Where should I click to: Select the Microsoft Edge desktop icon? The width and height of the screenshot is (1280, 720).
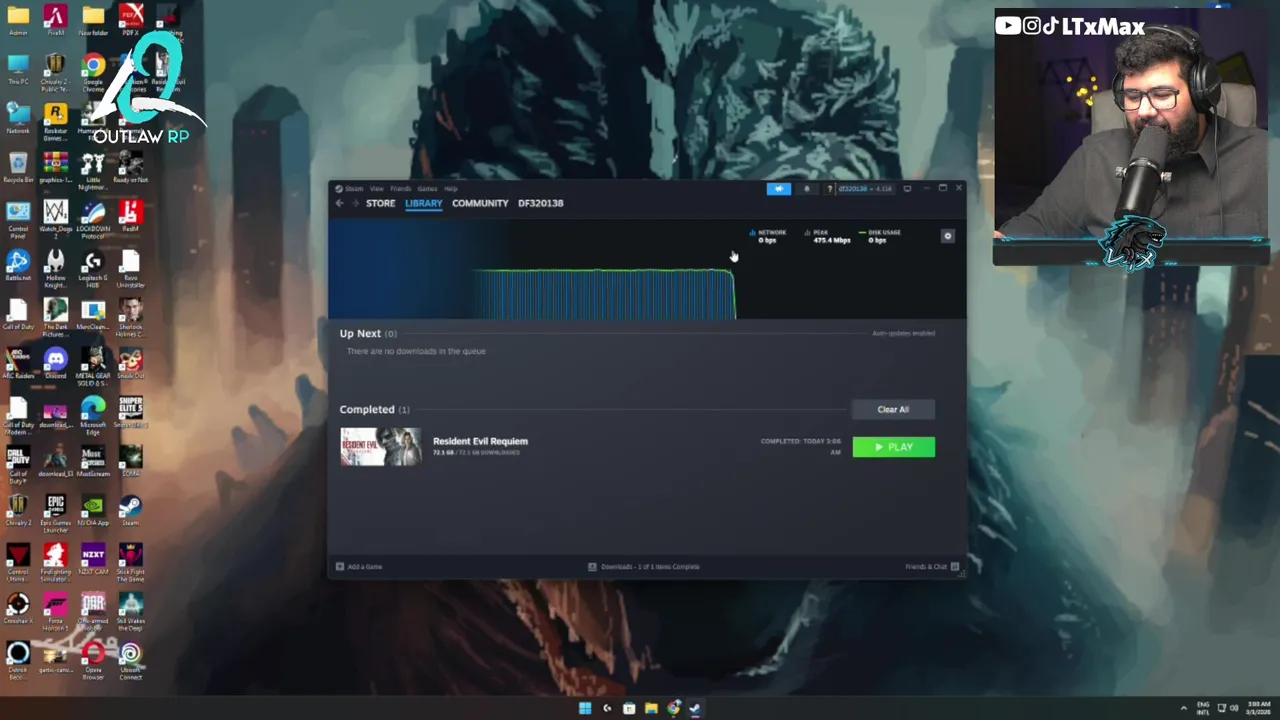[x=93, y=416]
